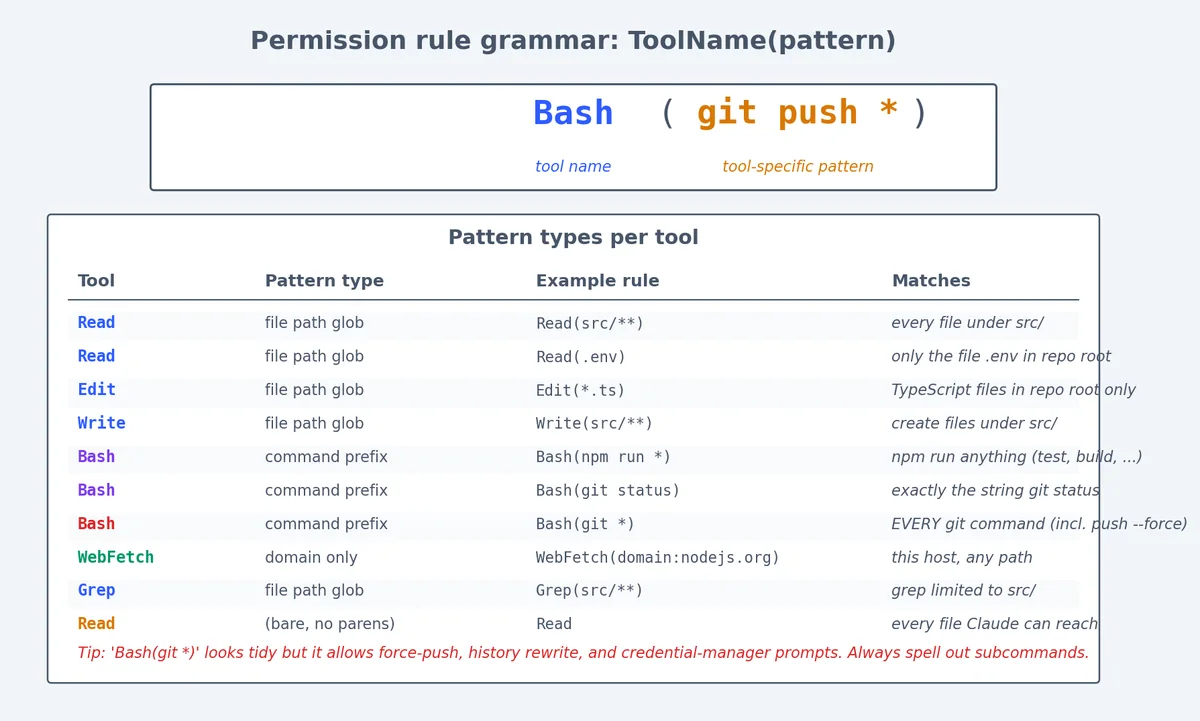Click the 'Pattern type' column header

[324, 281]
